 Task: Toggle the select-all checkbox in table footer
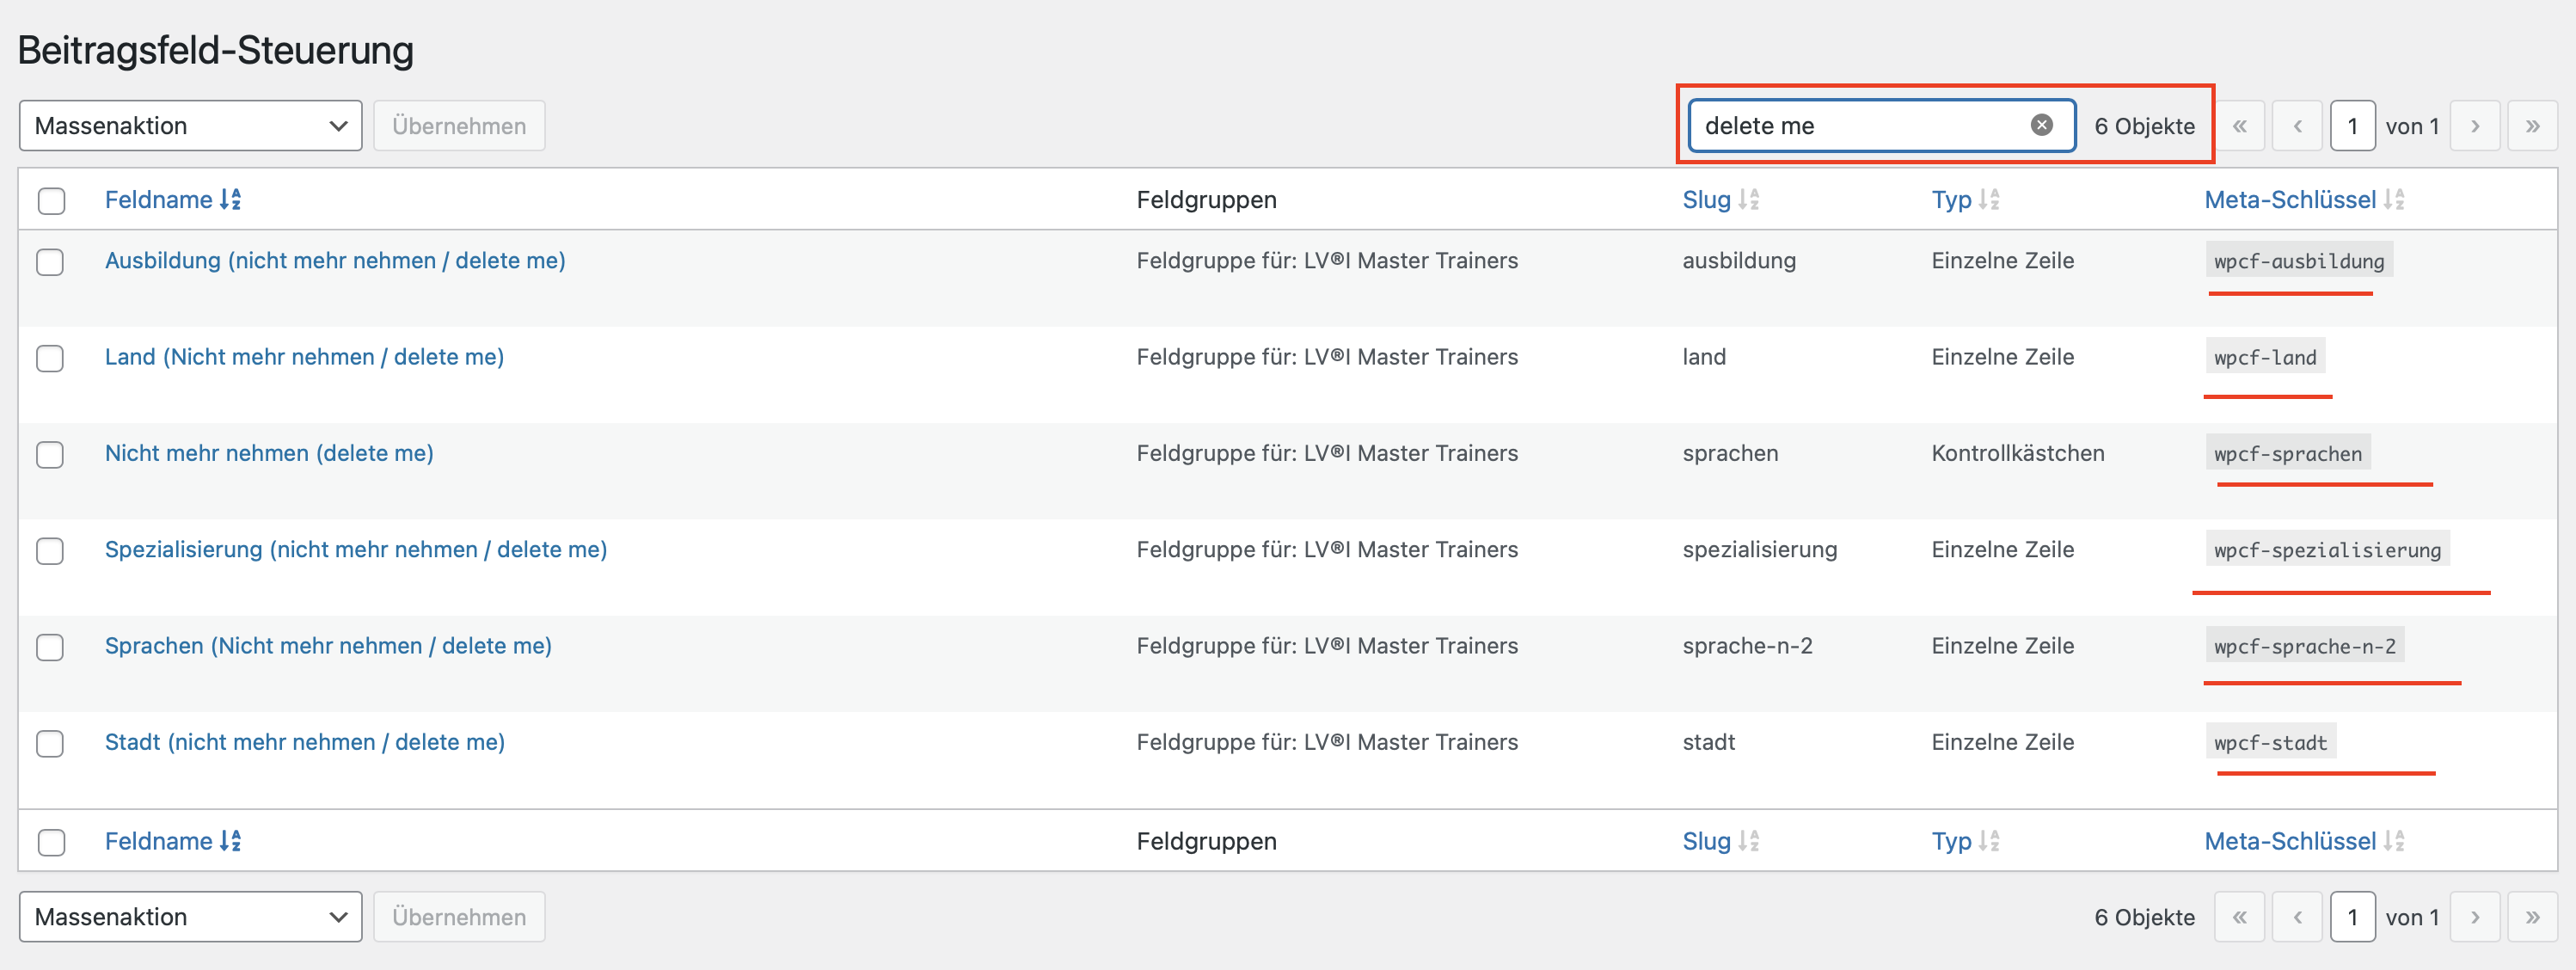tap(51, 842)
